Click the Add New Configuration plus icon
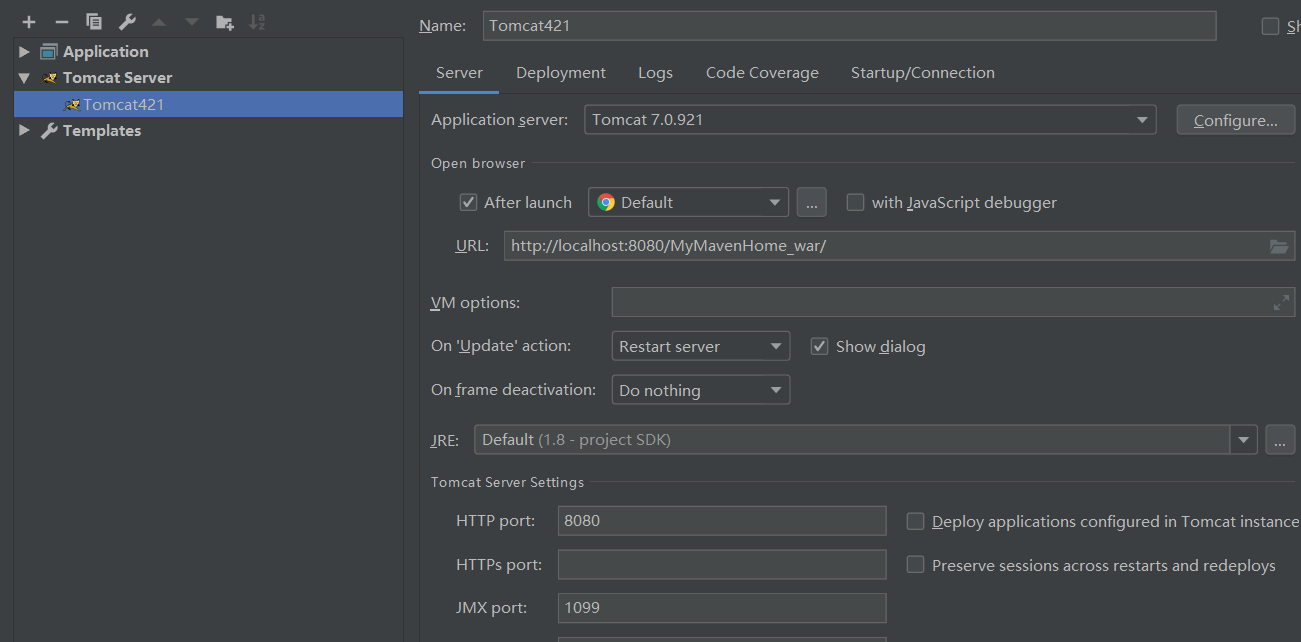 [x=29, y=22]
